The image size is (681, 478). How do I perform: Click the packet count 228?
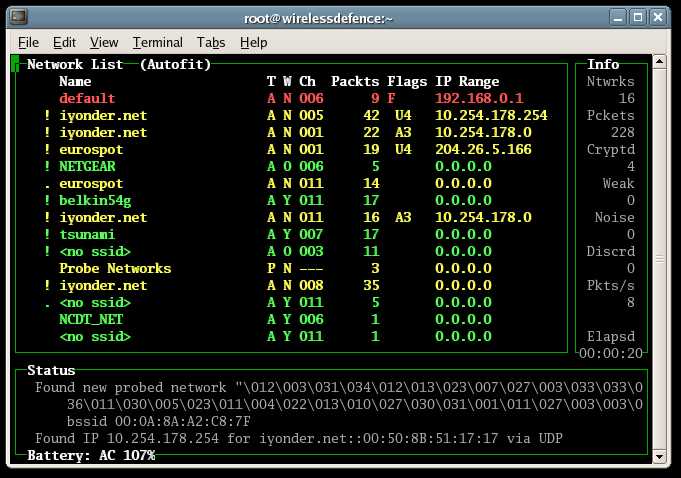click(x=623, y=132)
